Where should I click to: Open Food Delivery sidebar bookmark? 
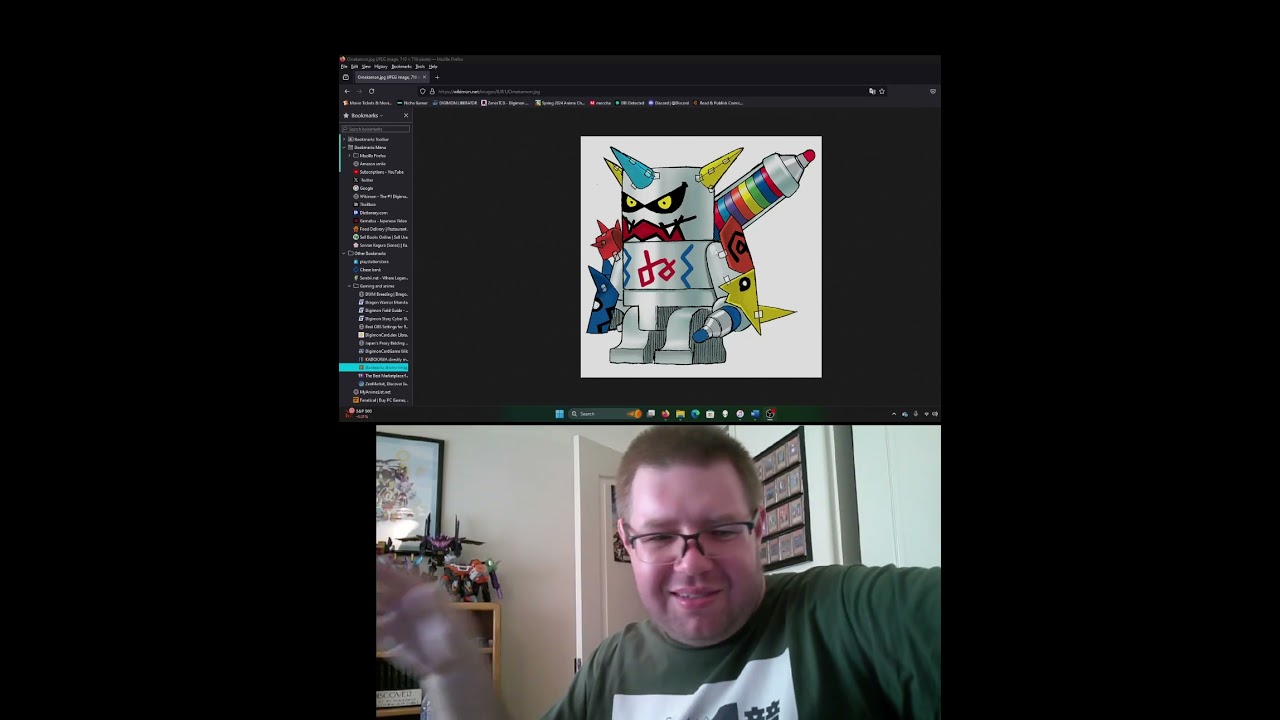click(380, 229)
